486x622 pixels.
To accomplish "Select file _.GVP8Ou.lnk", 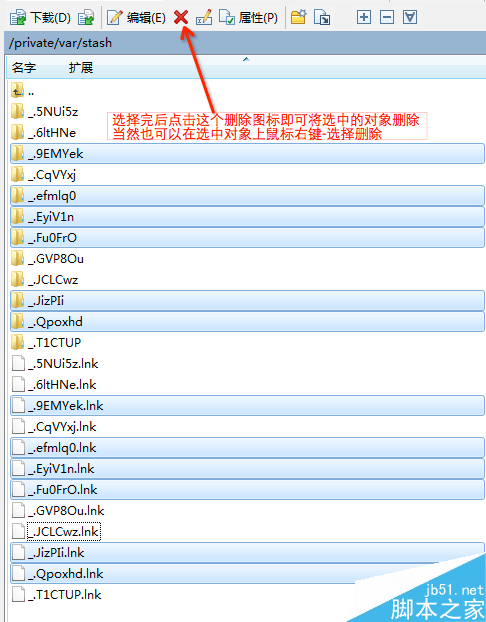I will click(58, 511).
